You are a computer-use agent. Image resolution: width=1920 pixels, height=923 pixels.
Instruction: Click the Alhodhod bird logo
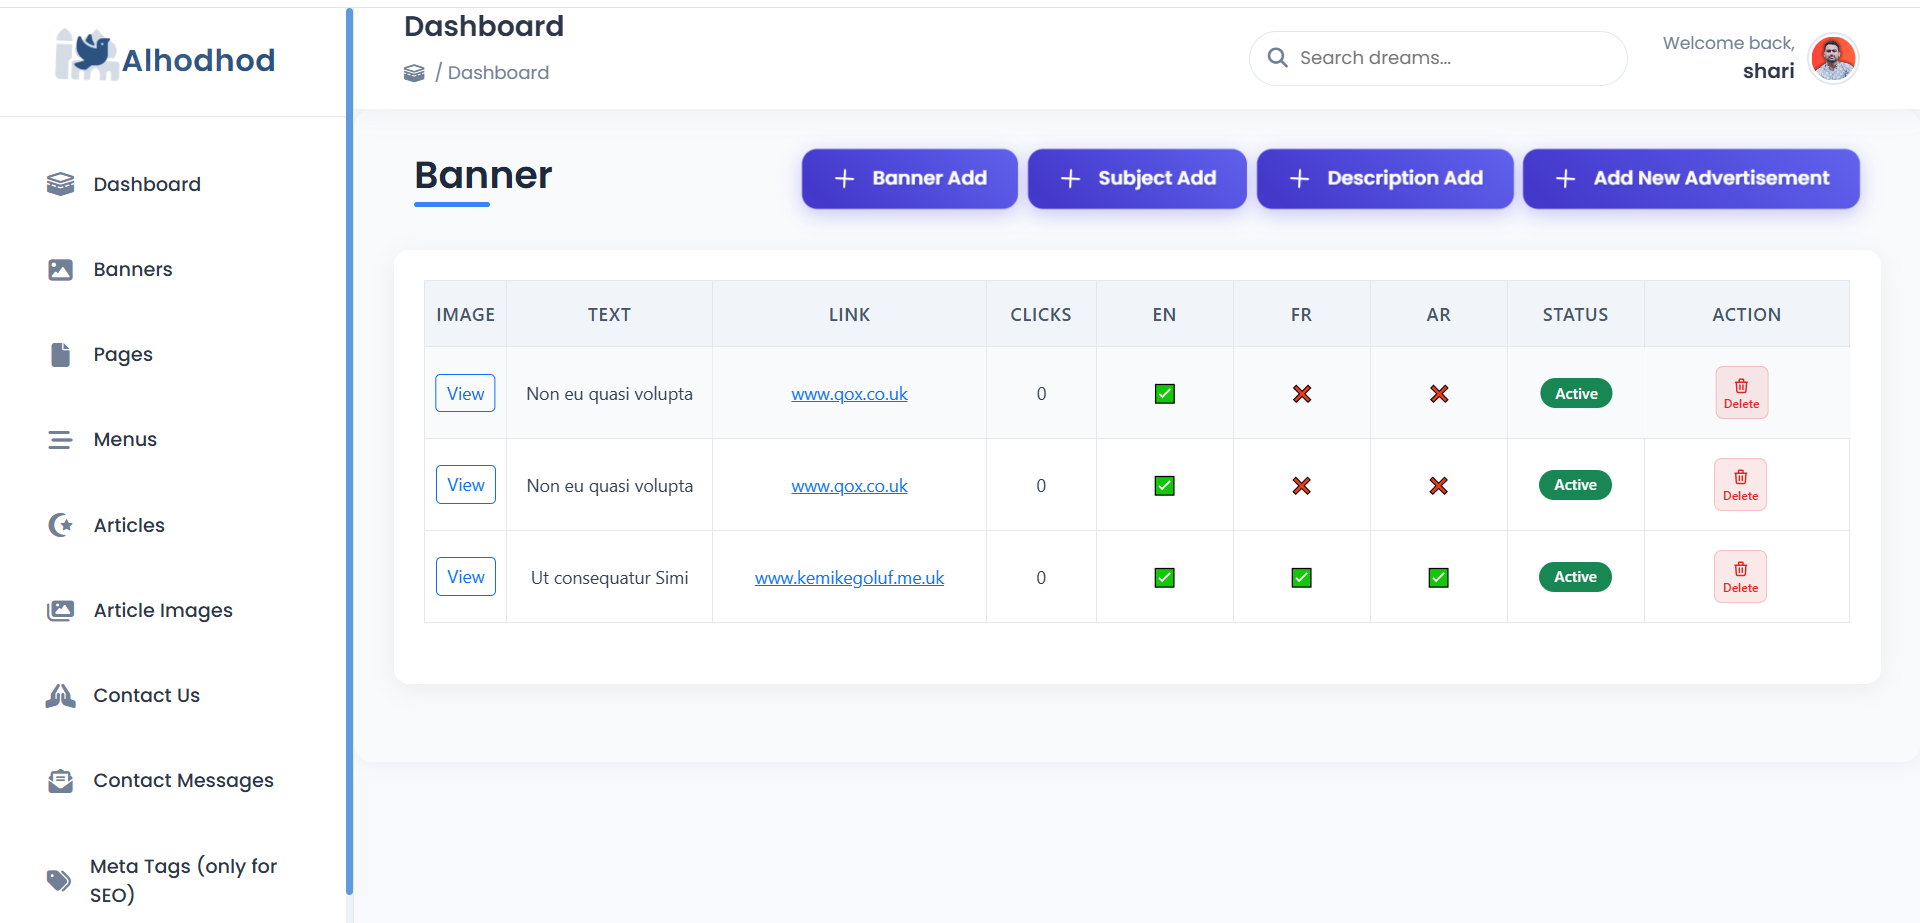coord(88,55)
